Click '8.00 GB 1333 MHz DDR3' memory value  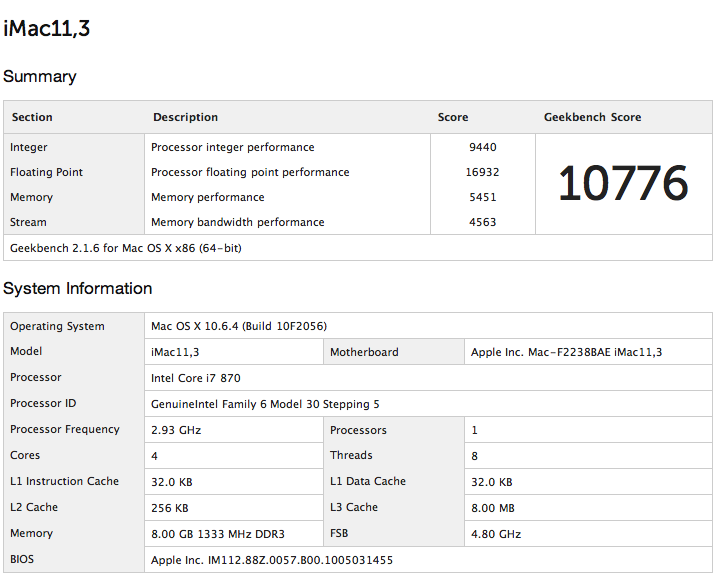(217, 534)
